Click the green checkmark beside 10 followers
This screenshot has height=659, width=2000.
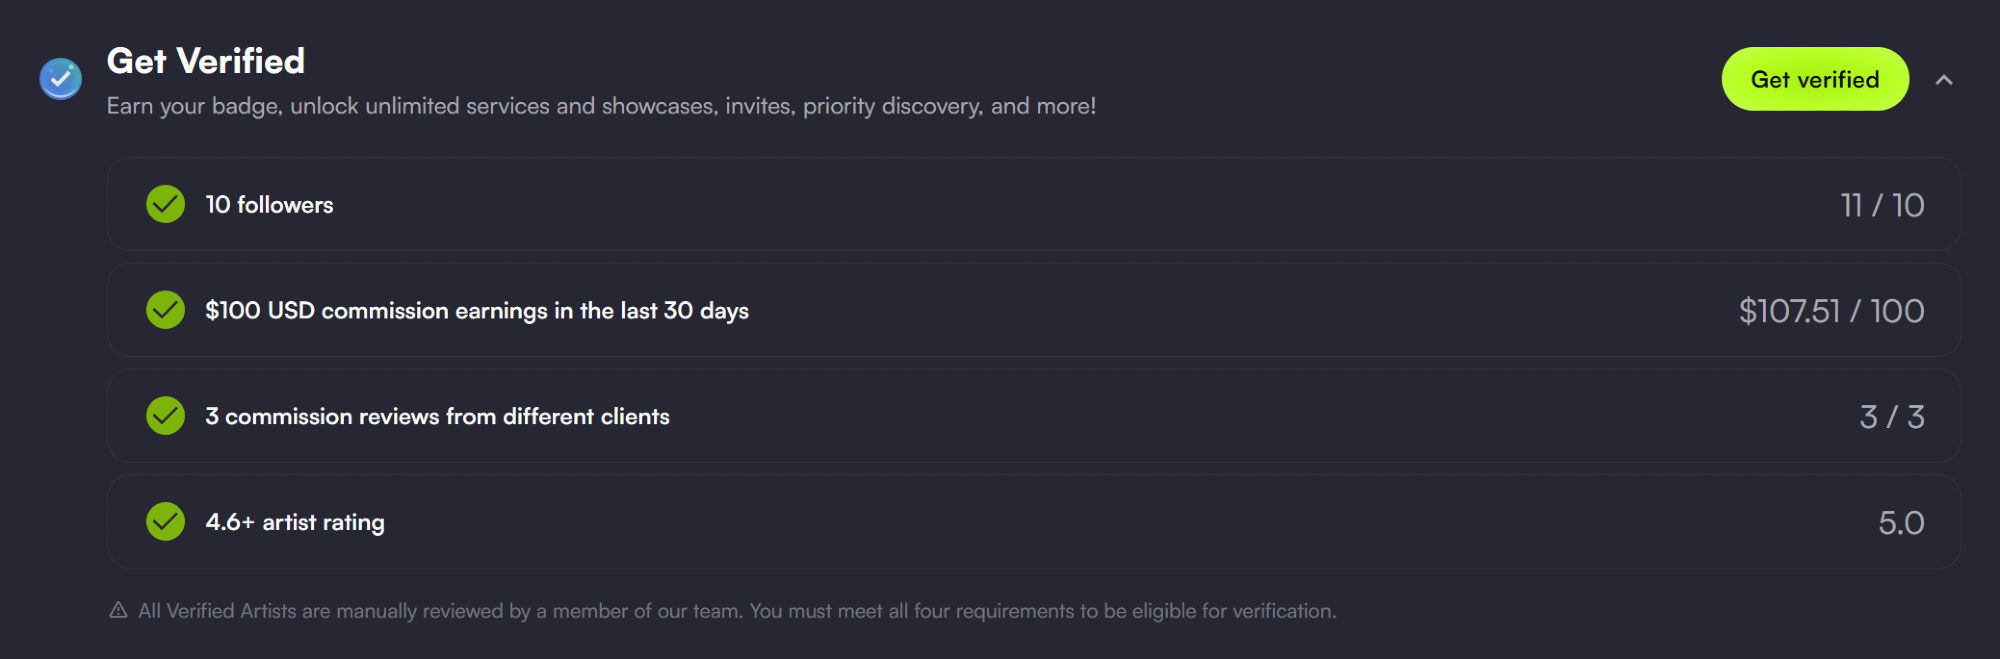pos(166,204)
